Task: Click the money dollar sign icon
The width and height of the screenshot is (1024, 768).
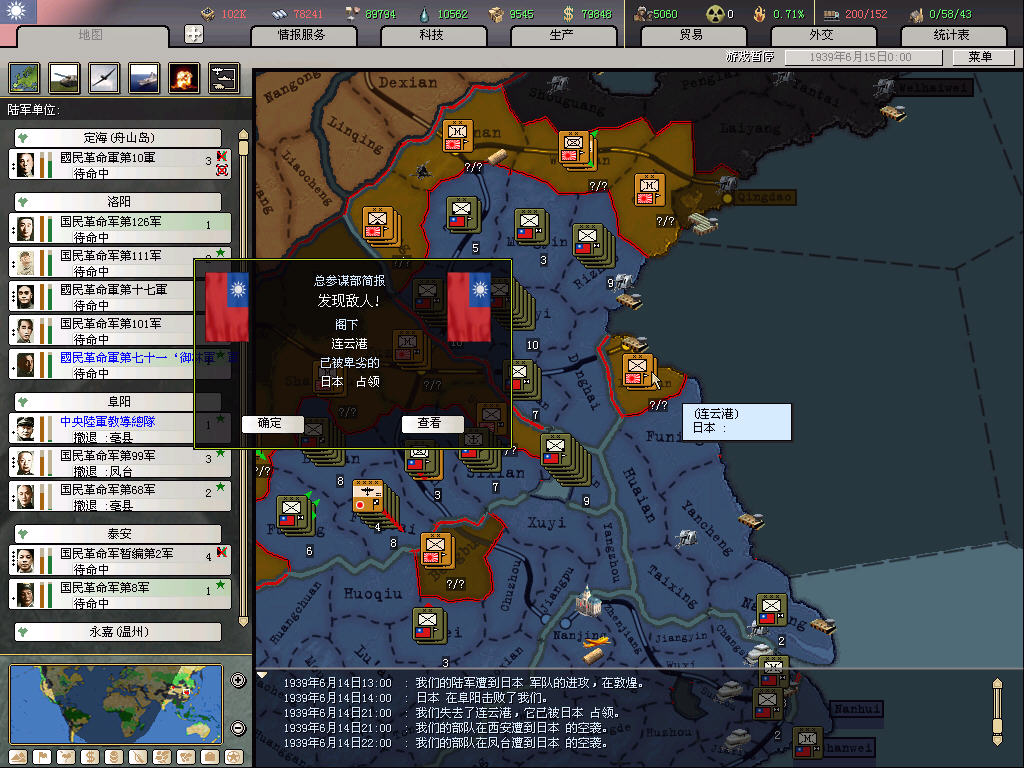Action: (x=569, y=14)
